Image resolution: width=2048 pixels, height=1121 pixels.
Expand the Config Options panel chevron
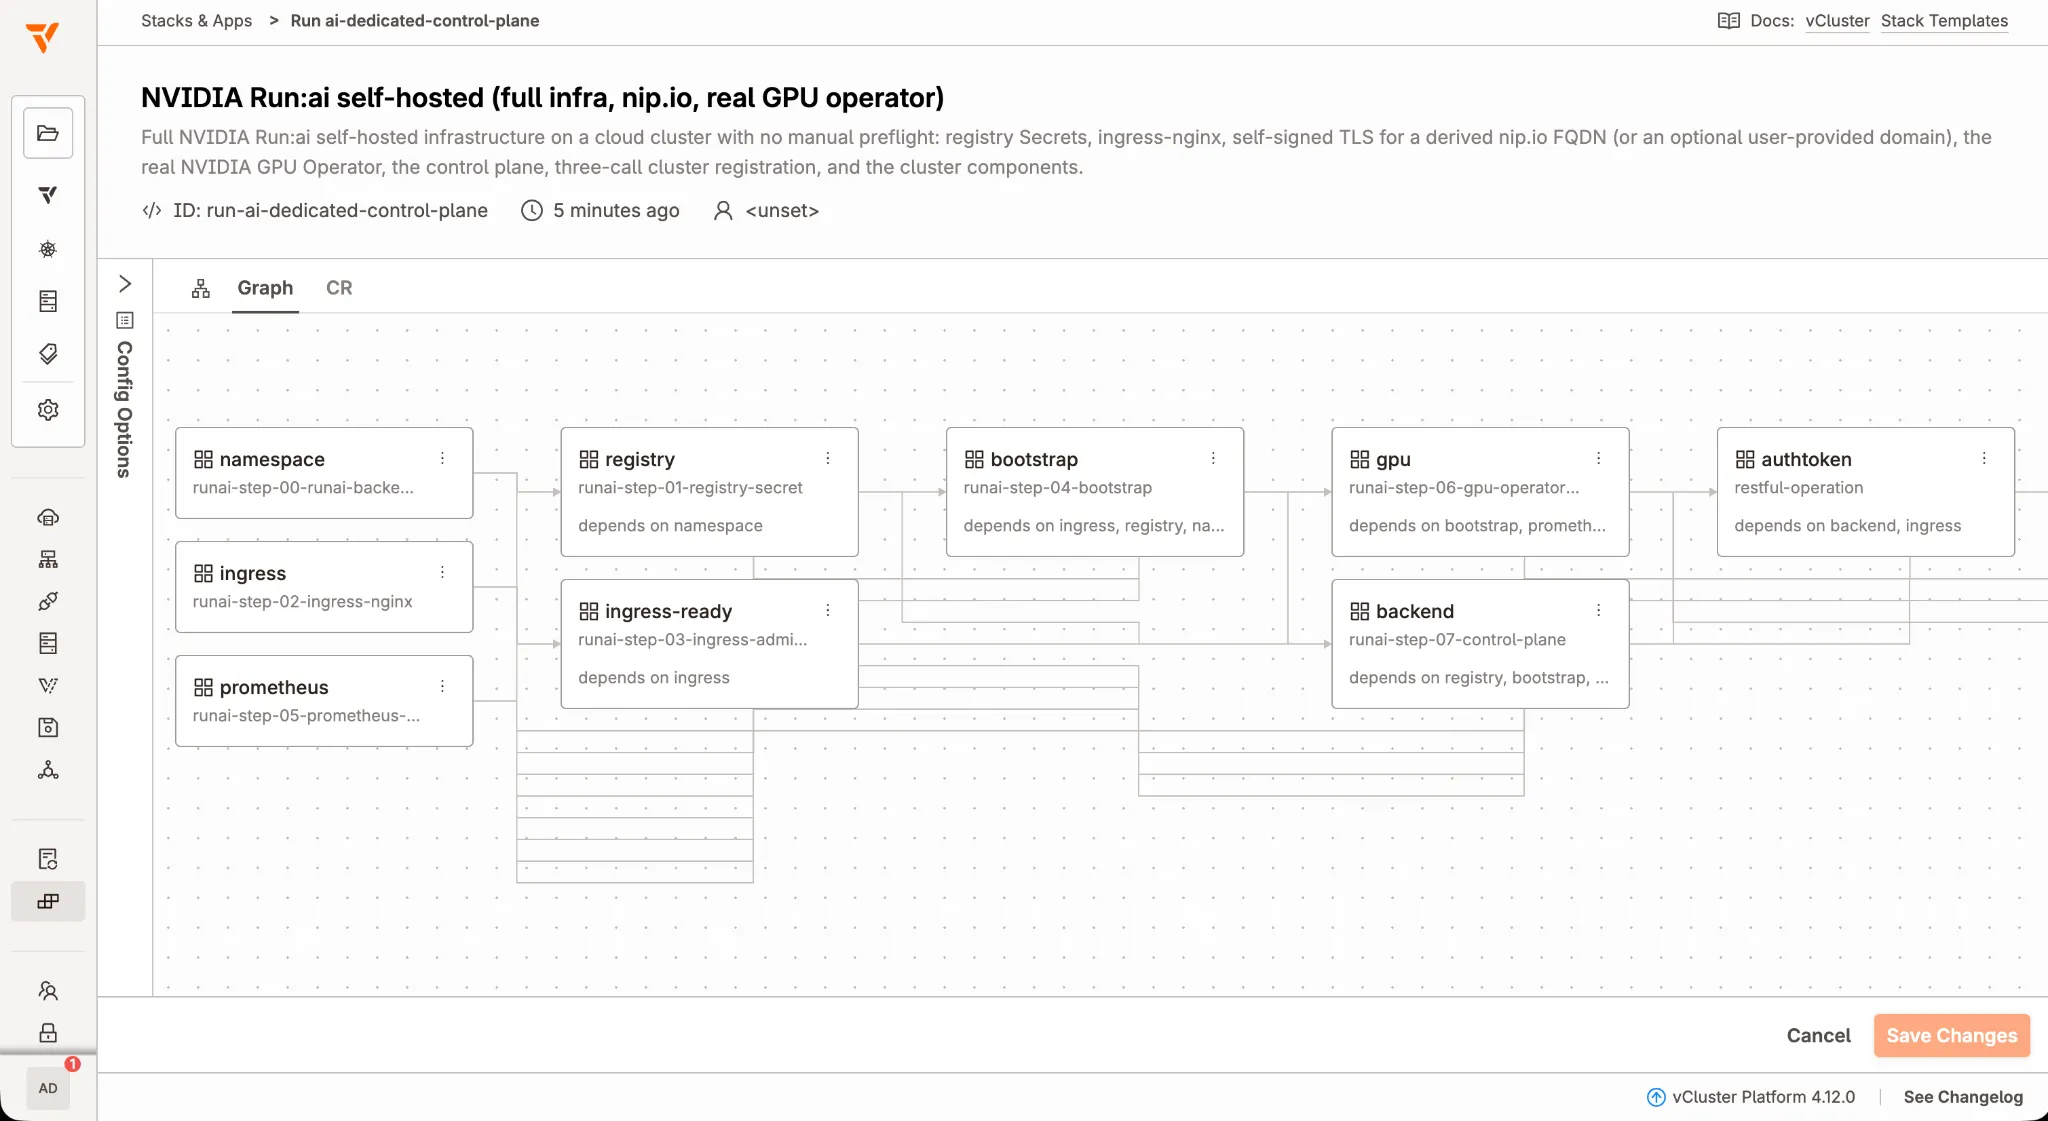point(125,284)
